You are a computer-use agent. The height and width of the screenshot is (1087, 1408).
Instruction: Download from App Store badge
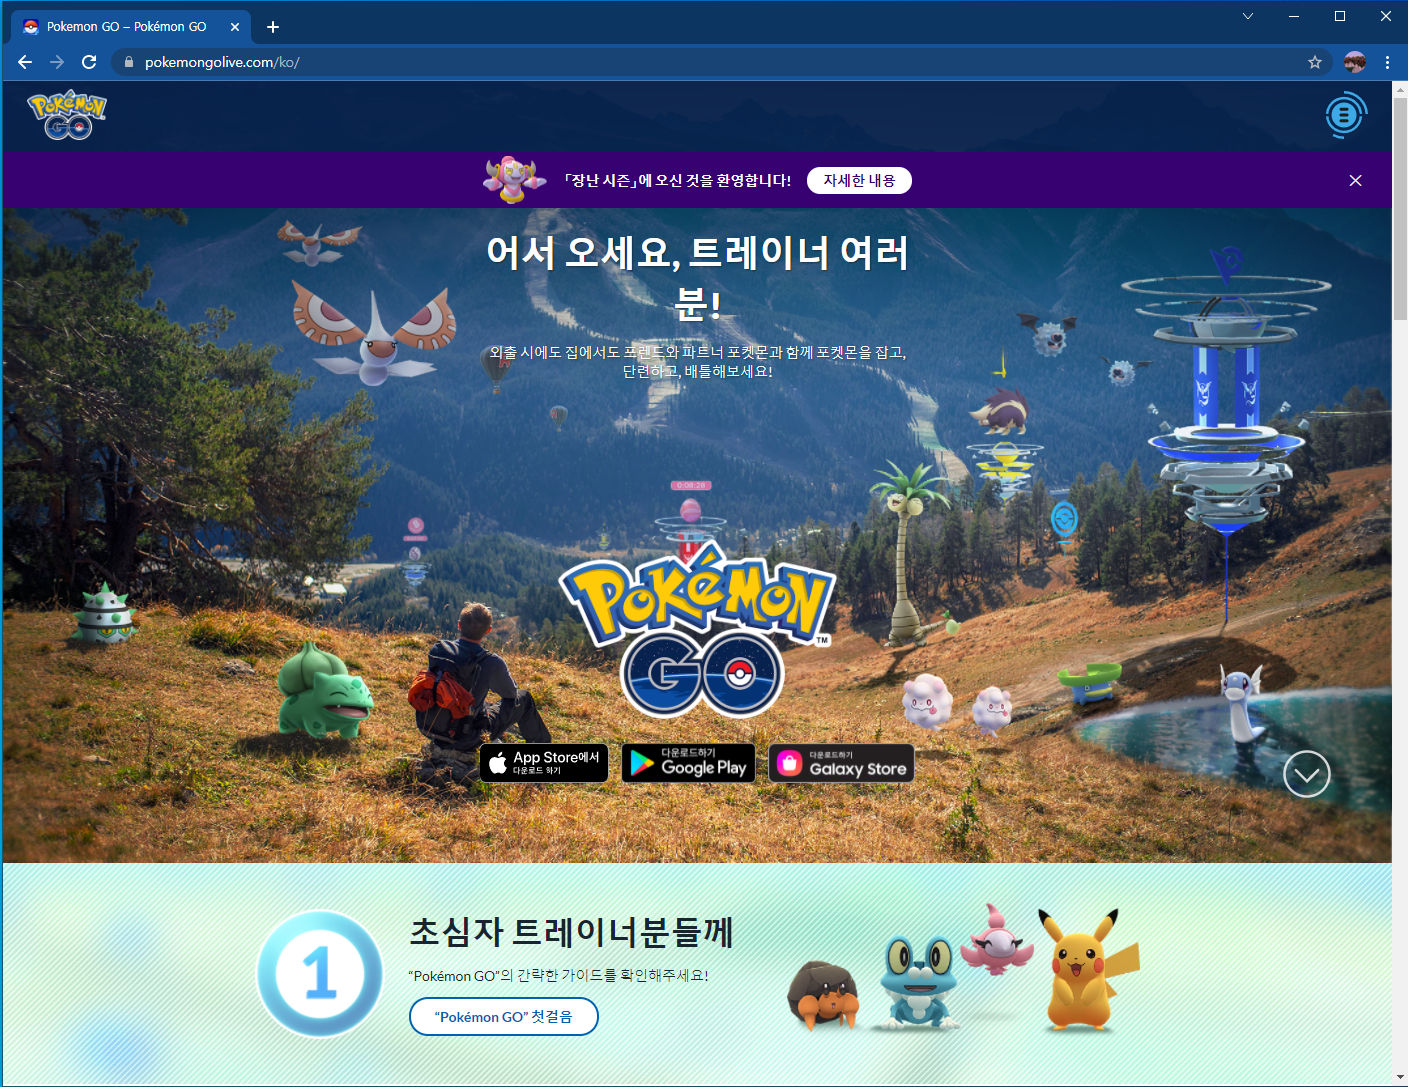tap(544, 763)
